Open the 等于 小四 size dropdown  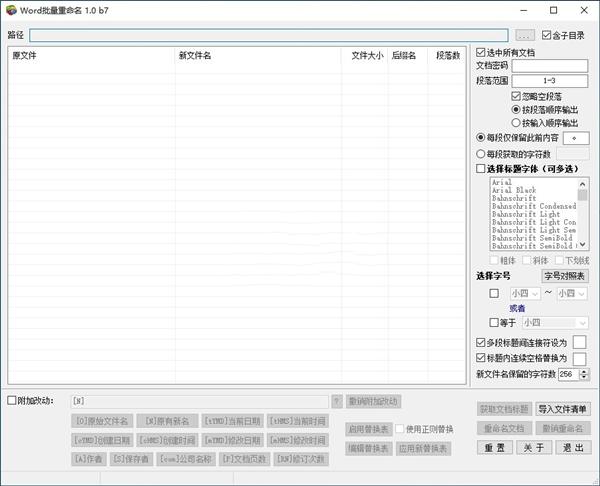(555, 323)
